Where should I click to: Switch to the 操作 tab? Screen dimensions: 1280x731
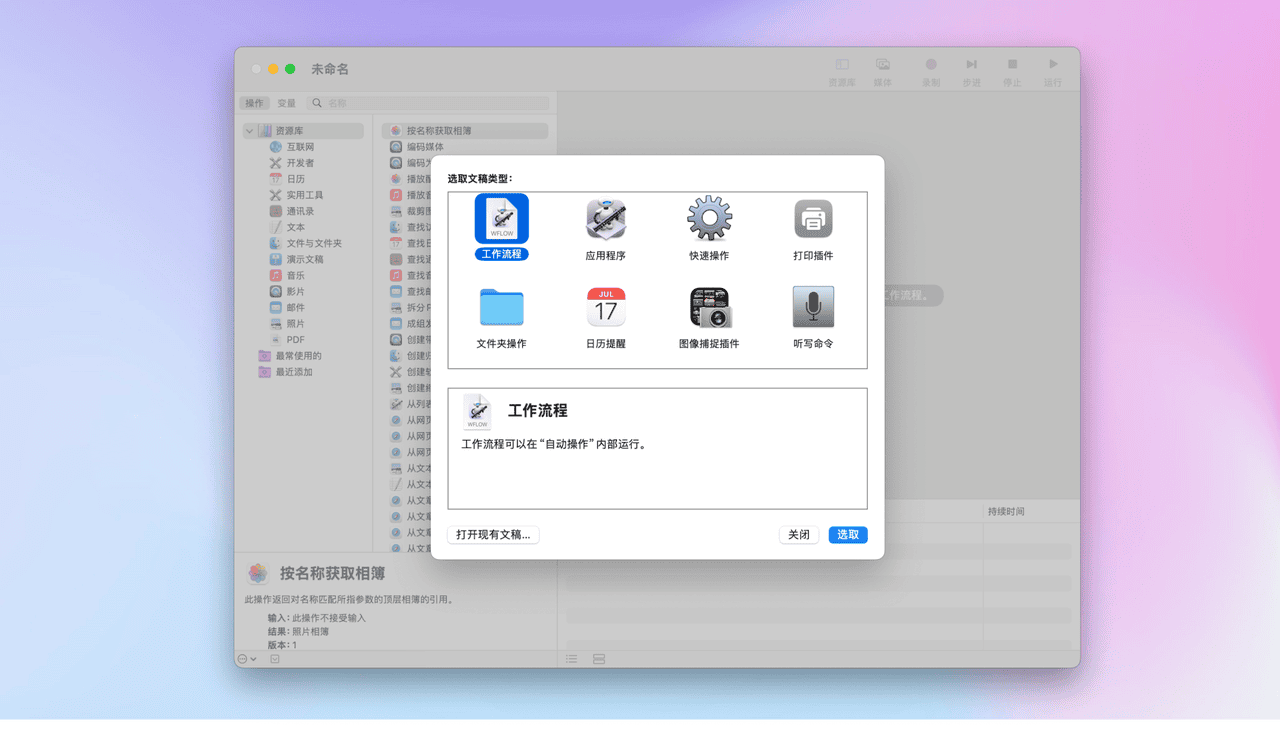tap(255, 103)
